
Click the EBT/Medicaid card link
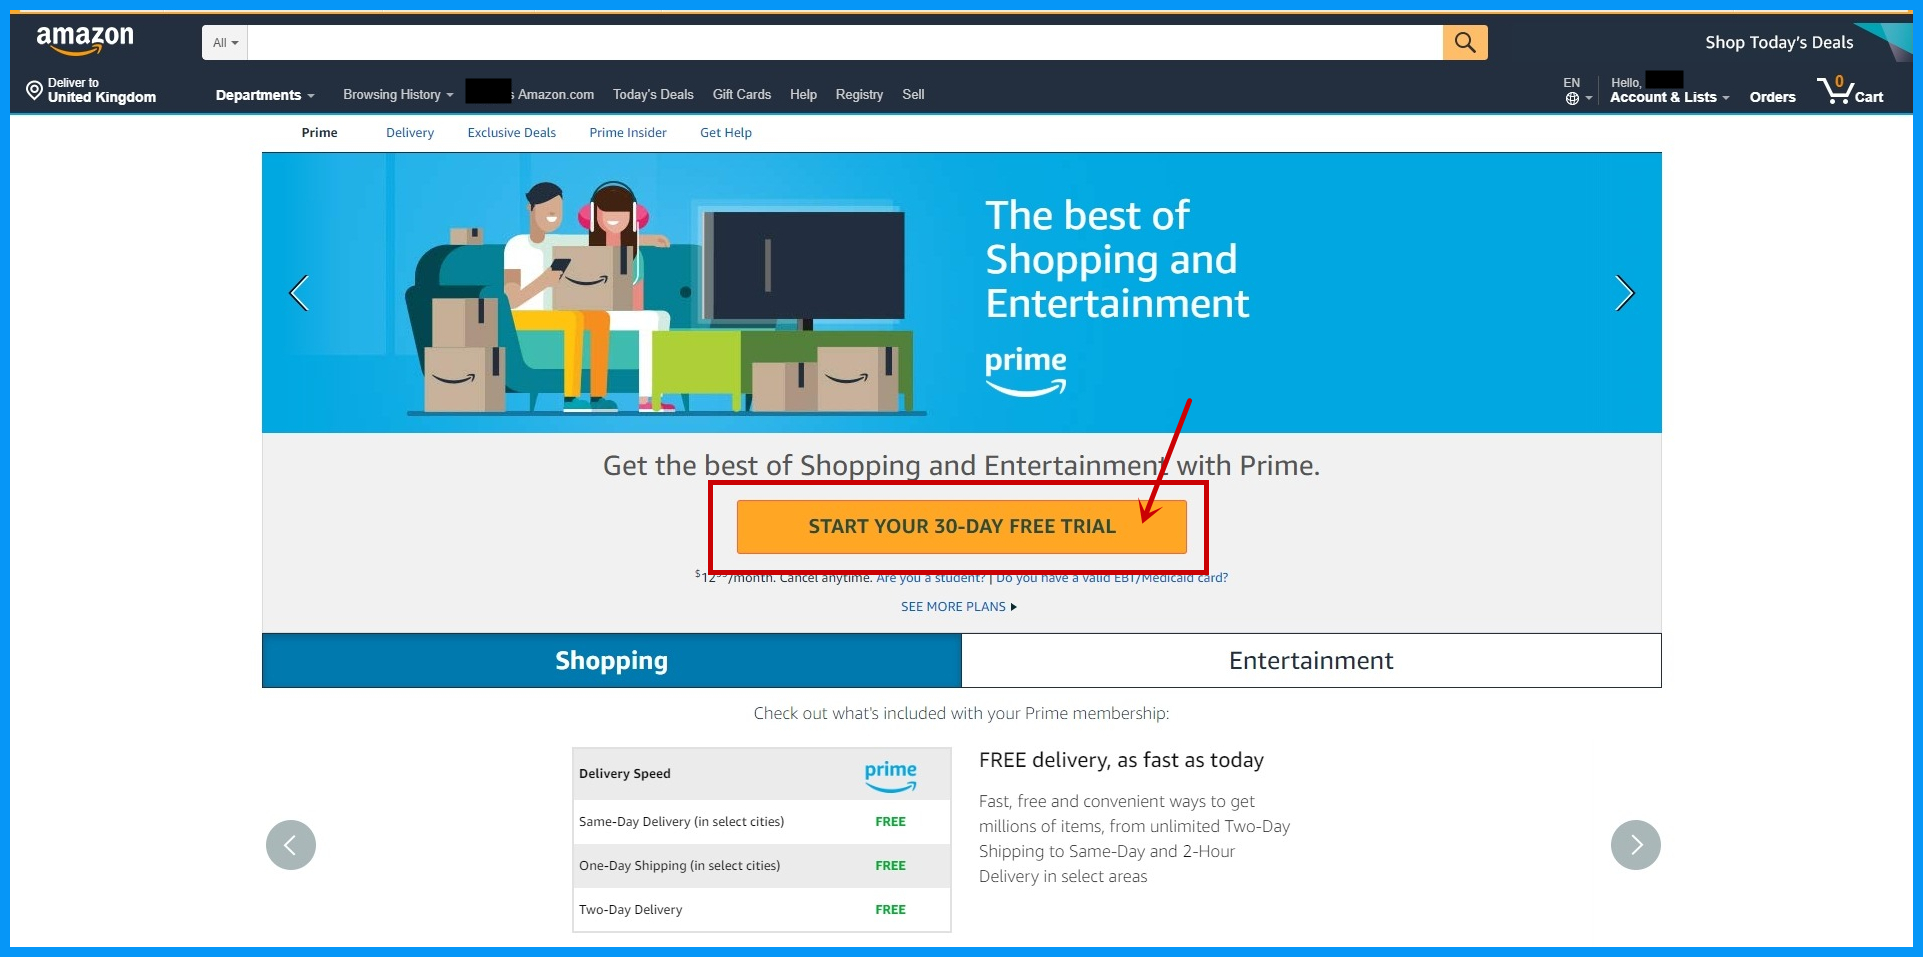pos(1112,577)
